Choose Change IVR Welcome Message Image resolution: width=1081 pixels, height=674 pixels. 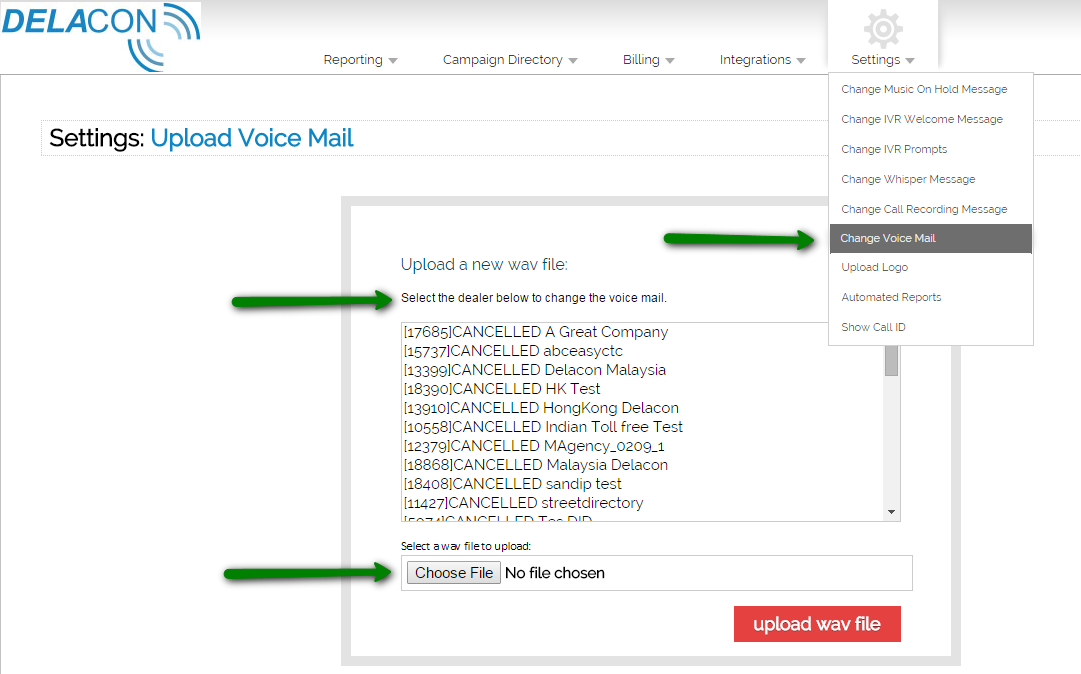pos(931,119)
